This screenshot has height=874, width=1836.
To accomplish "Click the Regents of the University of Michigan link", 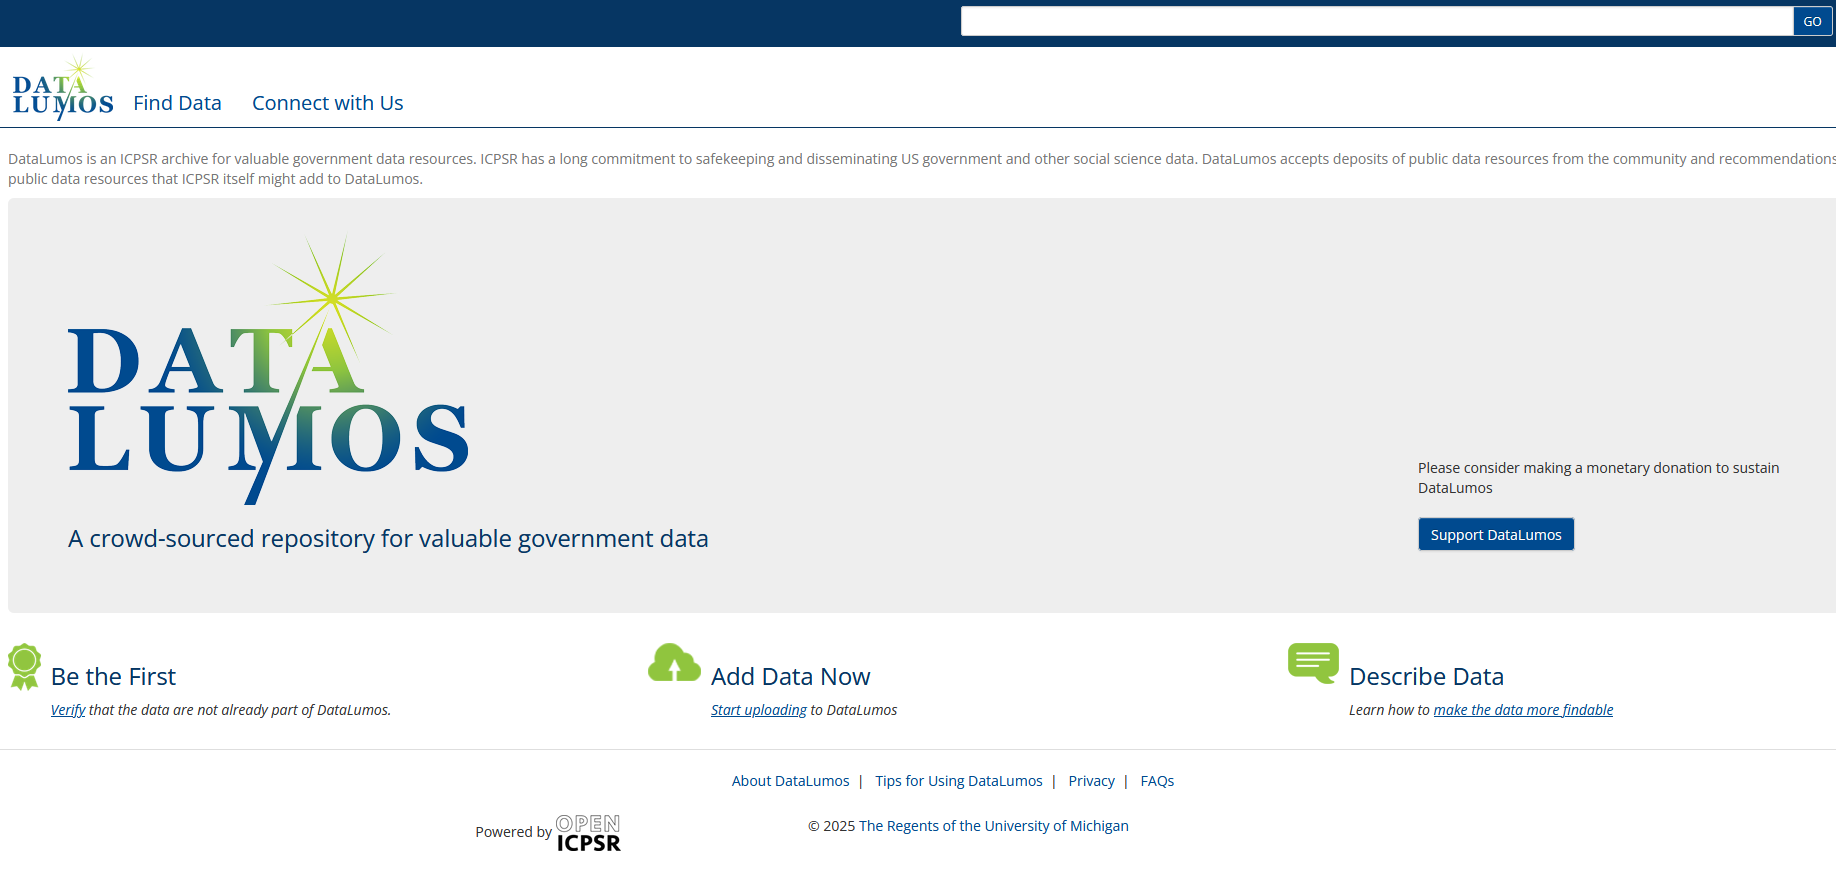I will pos(993,826).
